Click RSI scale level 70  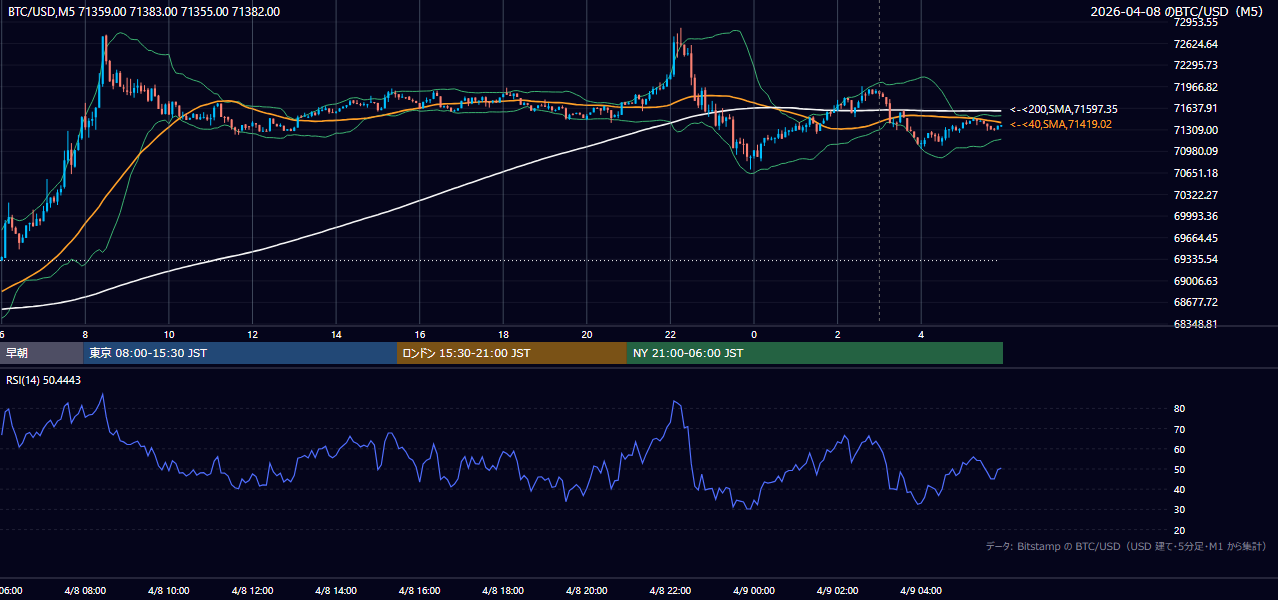pyautogui.click(x=1180, y=429)
